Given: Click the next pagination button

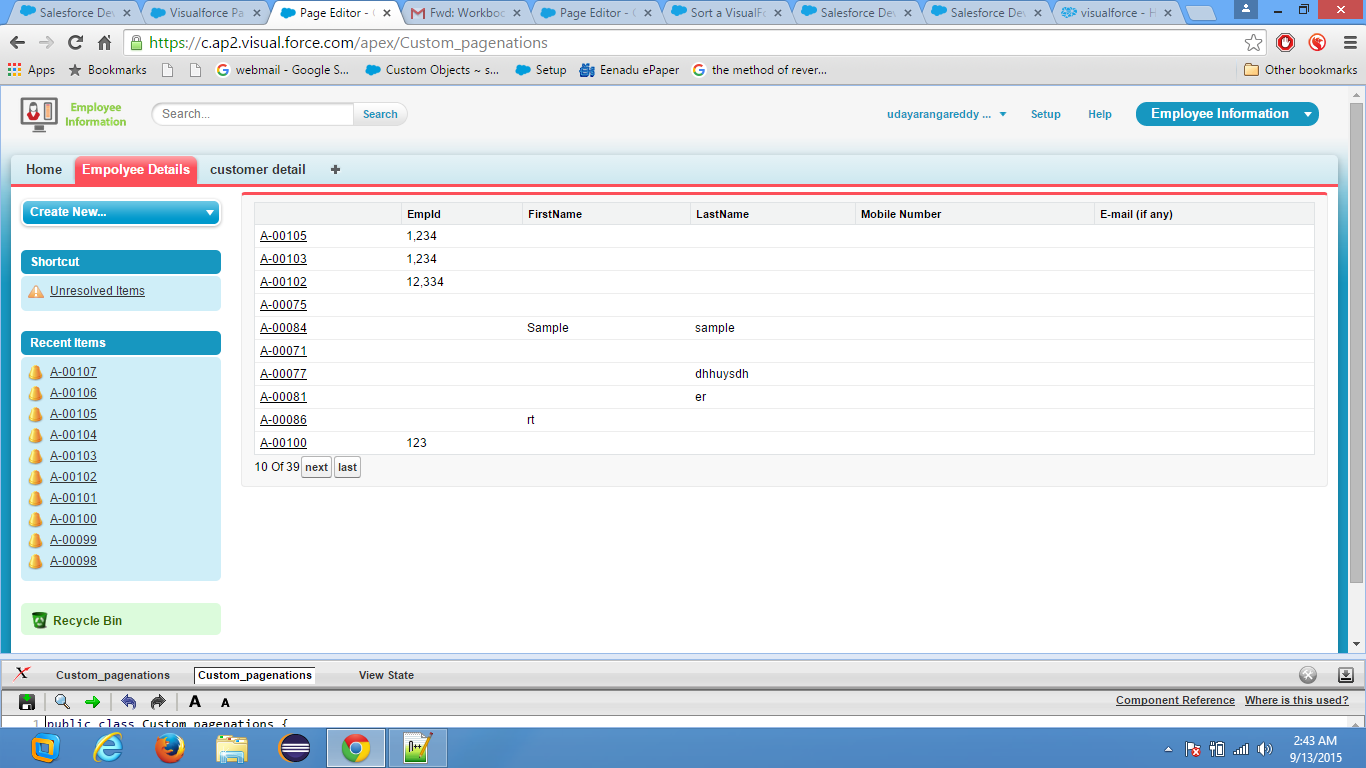Looking at the screenshot, I should click(x=316, y=467).
